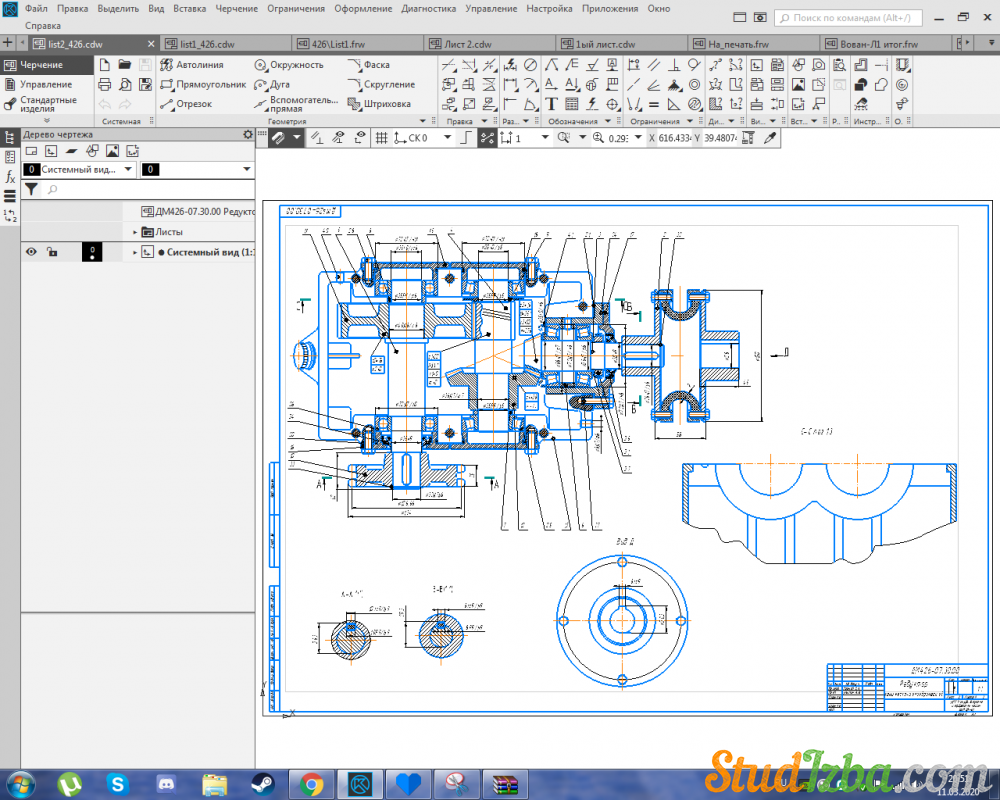Expand the Листы tree node
Screen dimensions: 1000x800
[x=135, y=232]
